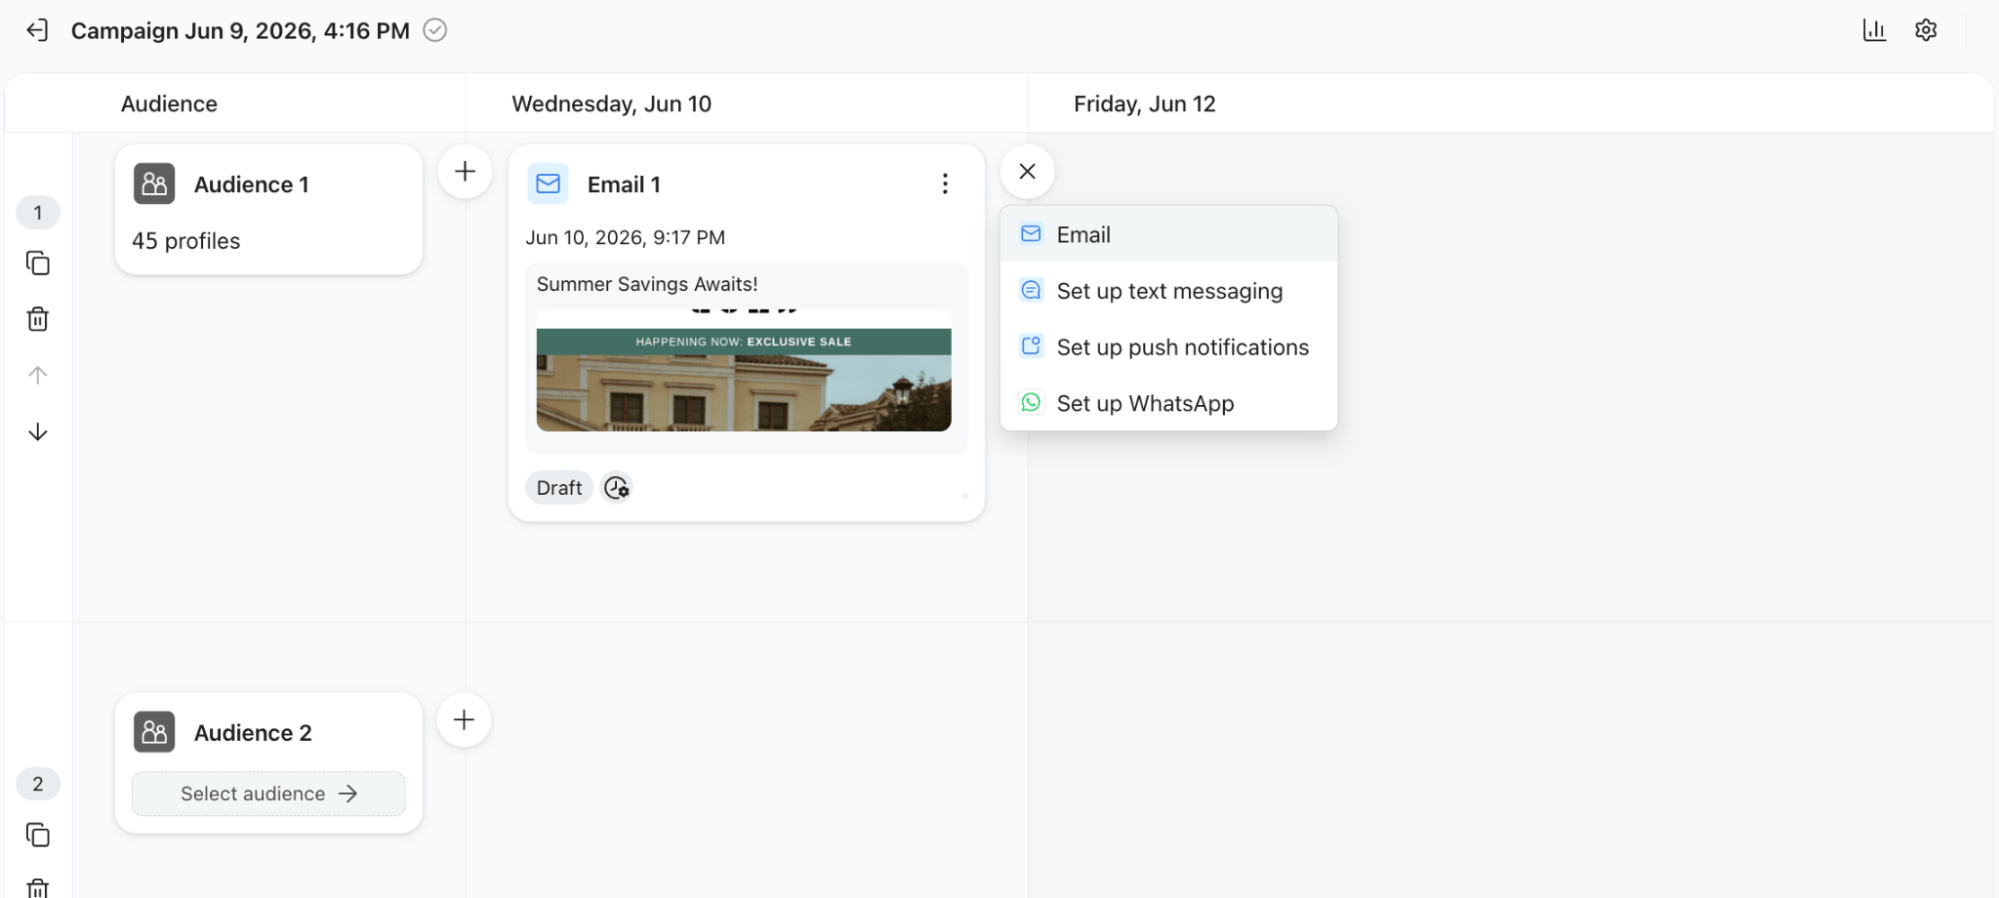Click the Draft status badge
This screenshot has width=1999, height=898.
pyautogui.click(x=559, y=488)
